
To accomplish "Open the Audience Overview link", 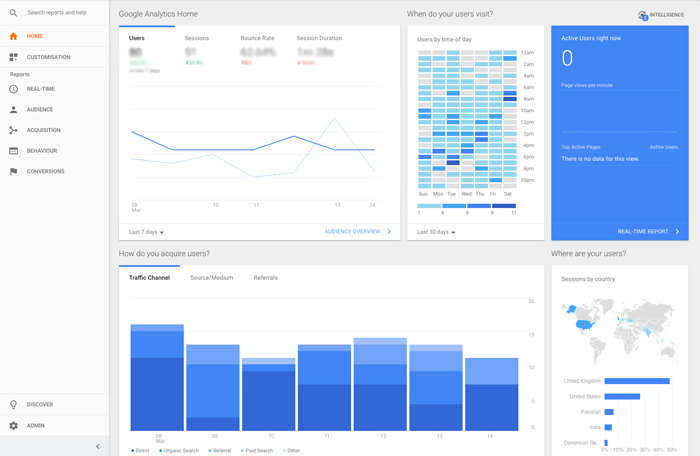I will coord(357,231).
